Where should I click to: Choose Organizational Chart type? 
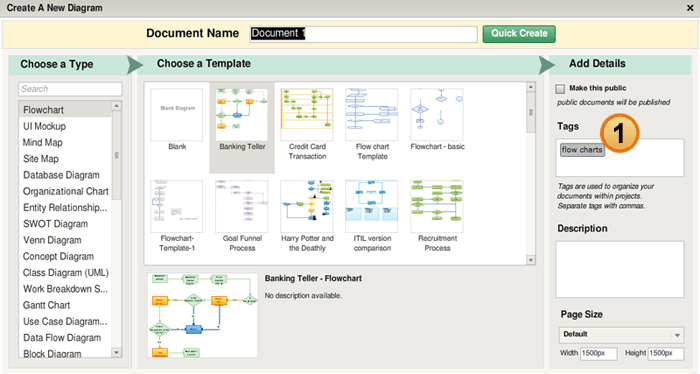point(65,191)
